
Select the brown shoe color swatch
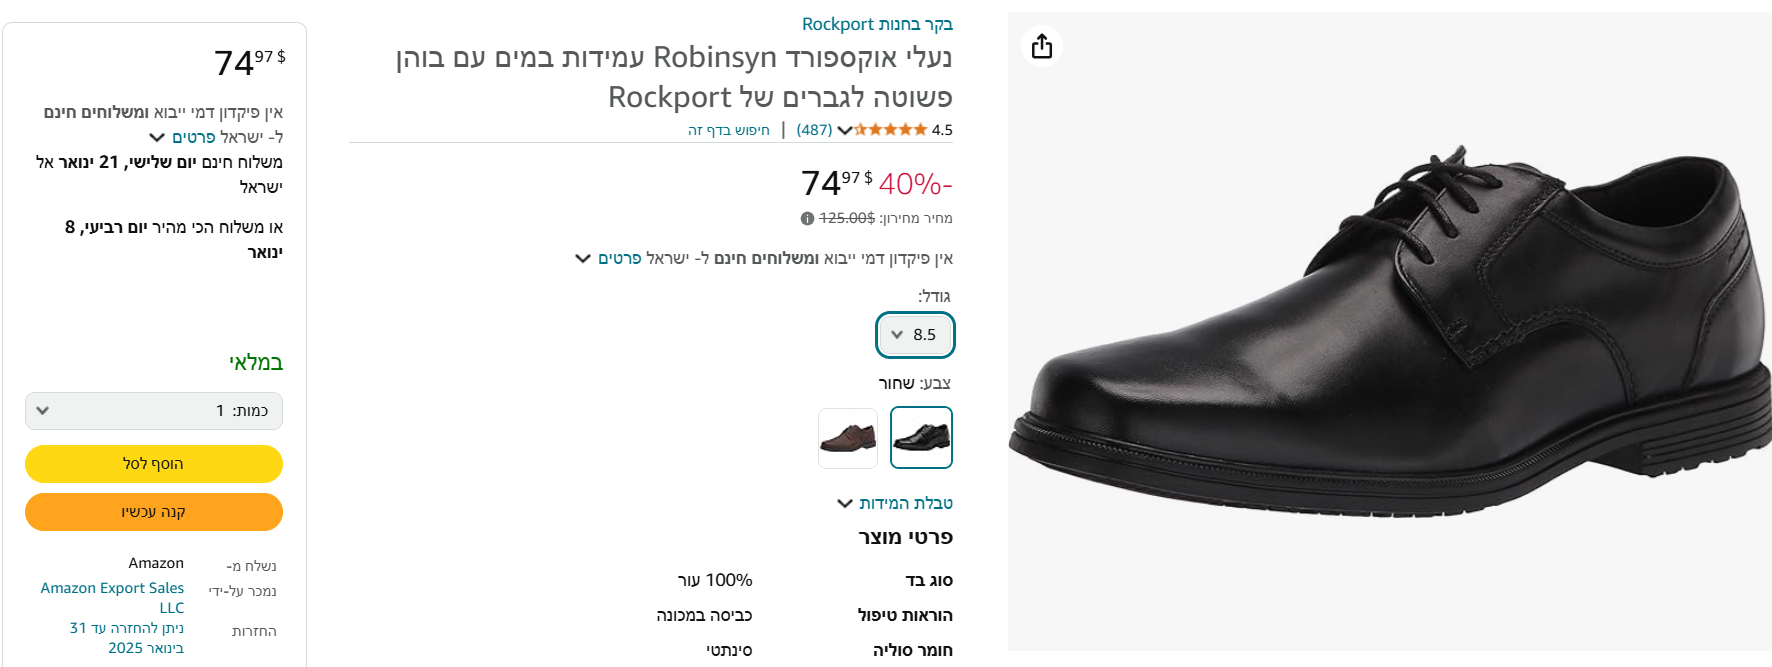click(848, 438)
